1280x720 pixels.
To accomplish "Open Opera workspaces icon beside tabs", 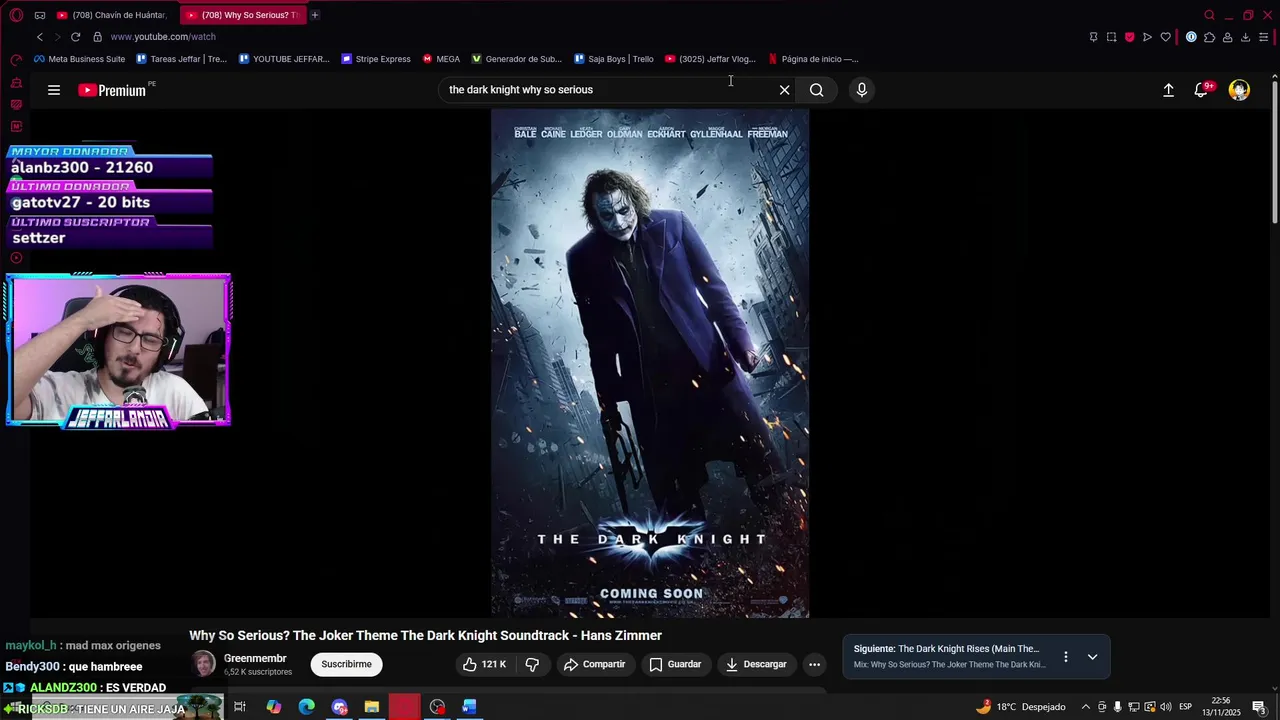I will (x=39, y=15).
